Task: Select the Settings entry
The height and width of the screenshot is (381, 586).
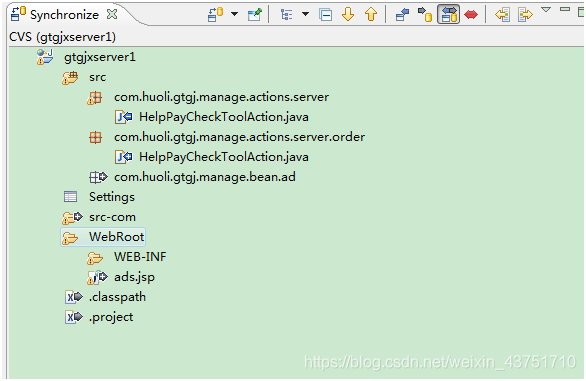Action: point(112,197)
